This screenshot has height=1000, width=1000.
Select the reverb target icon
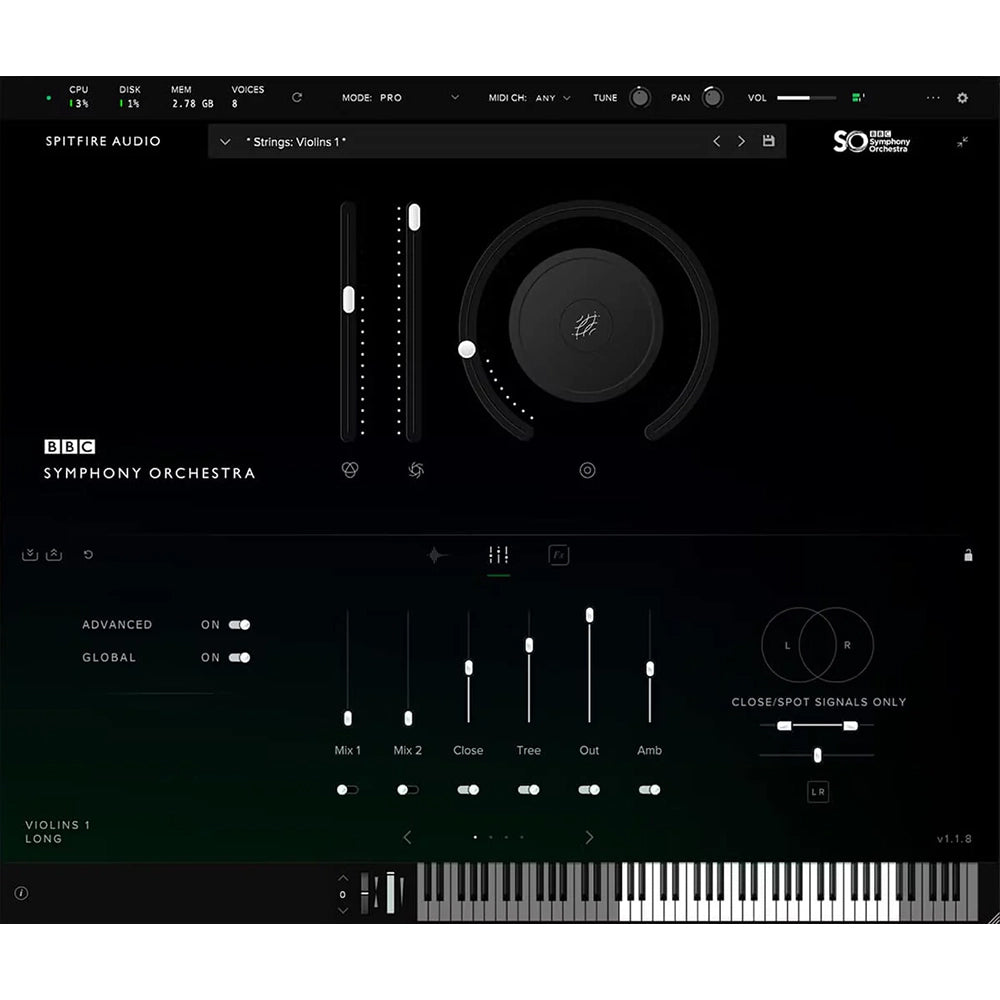click(x=587, y=470)
